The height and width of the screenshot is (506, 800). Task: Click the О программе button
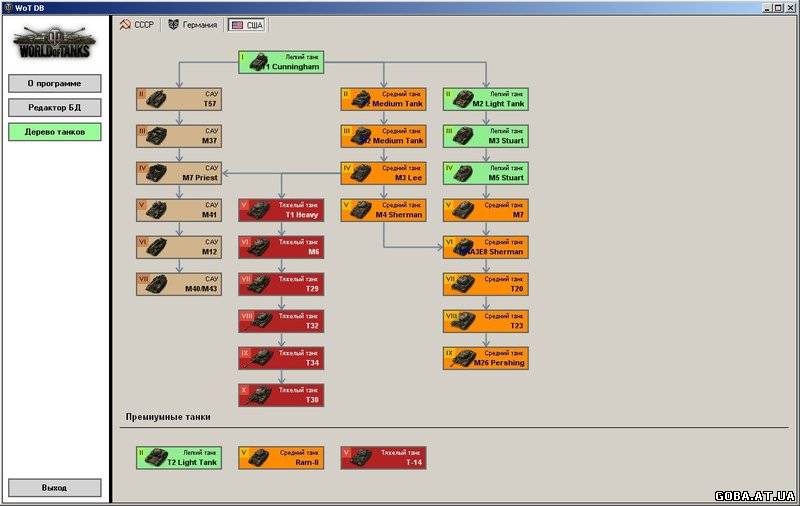click(x=55, y=83)
